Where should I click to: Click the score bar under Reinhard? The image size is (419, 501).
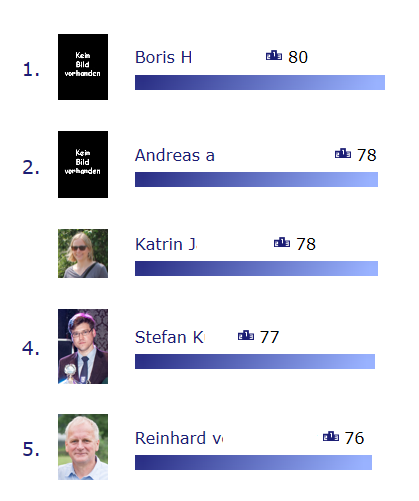253,463
